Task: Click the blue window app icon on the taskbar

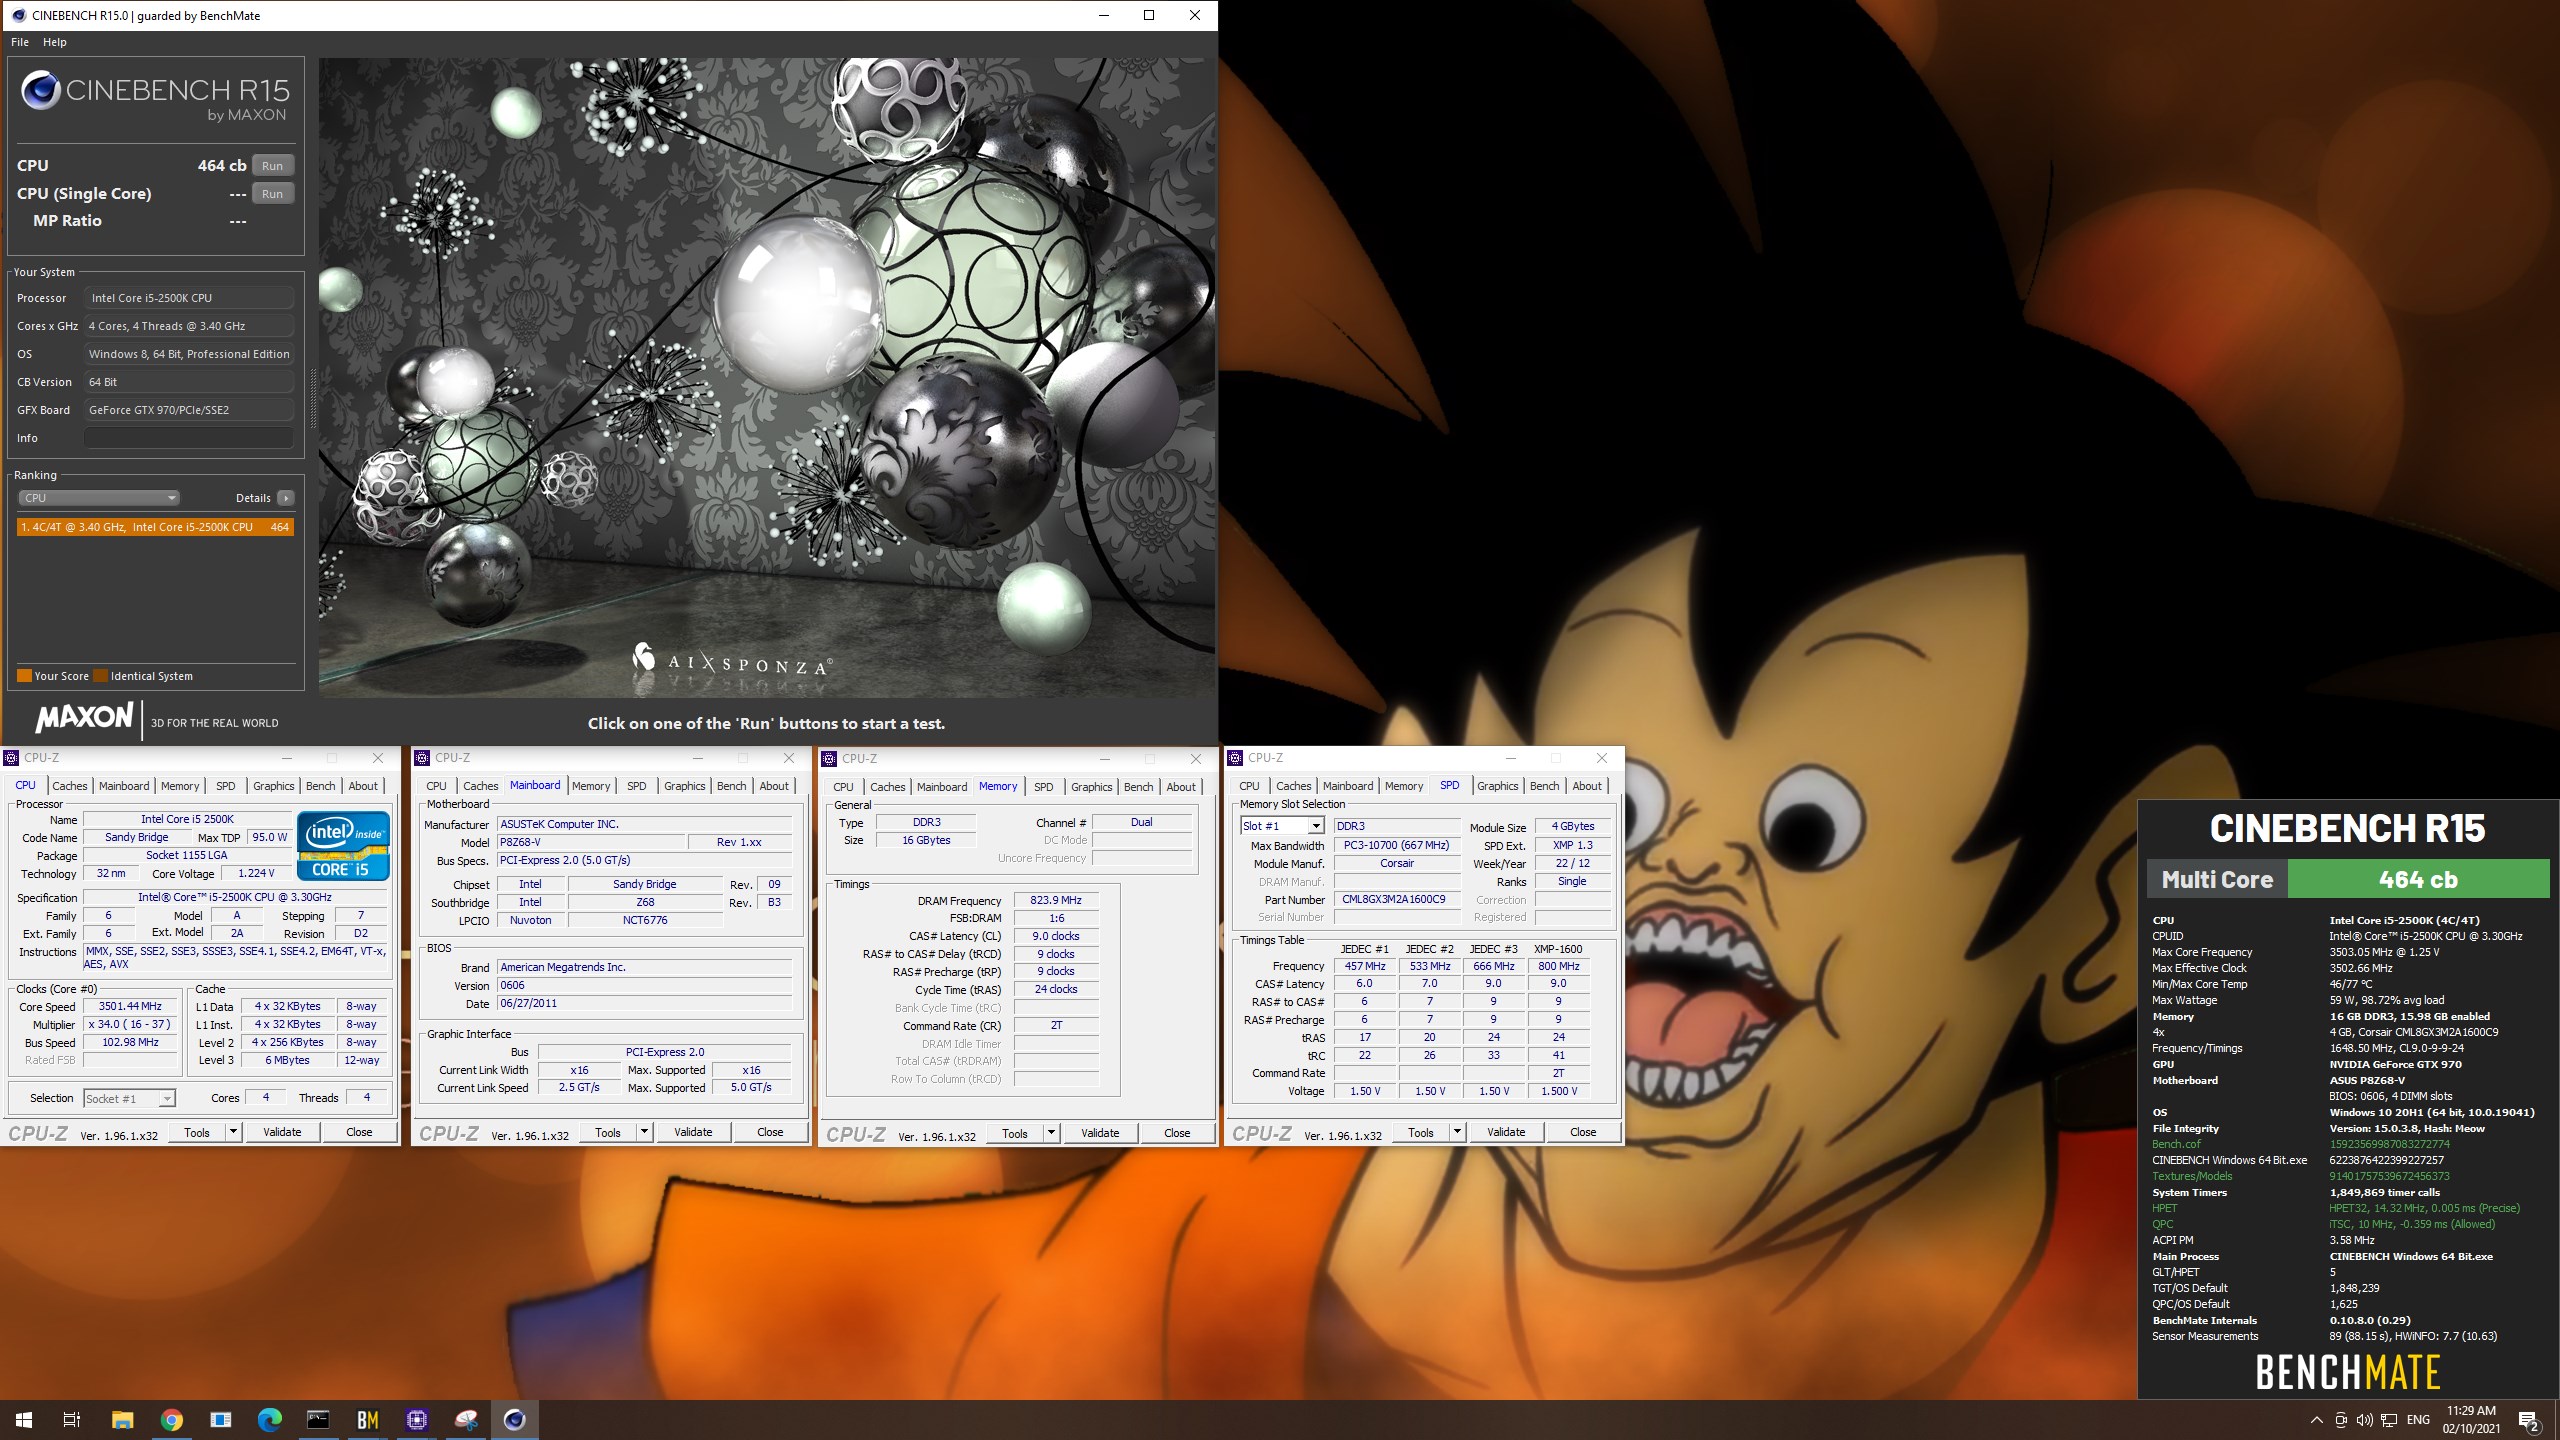Action: (x=221, y=1420)
